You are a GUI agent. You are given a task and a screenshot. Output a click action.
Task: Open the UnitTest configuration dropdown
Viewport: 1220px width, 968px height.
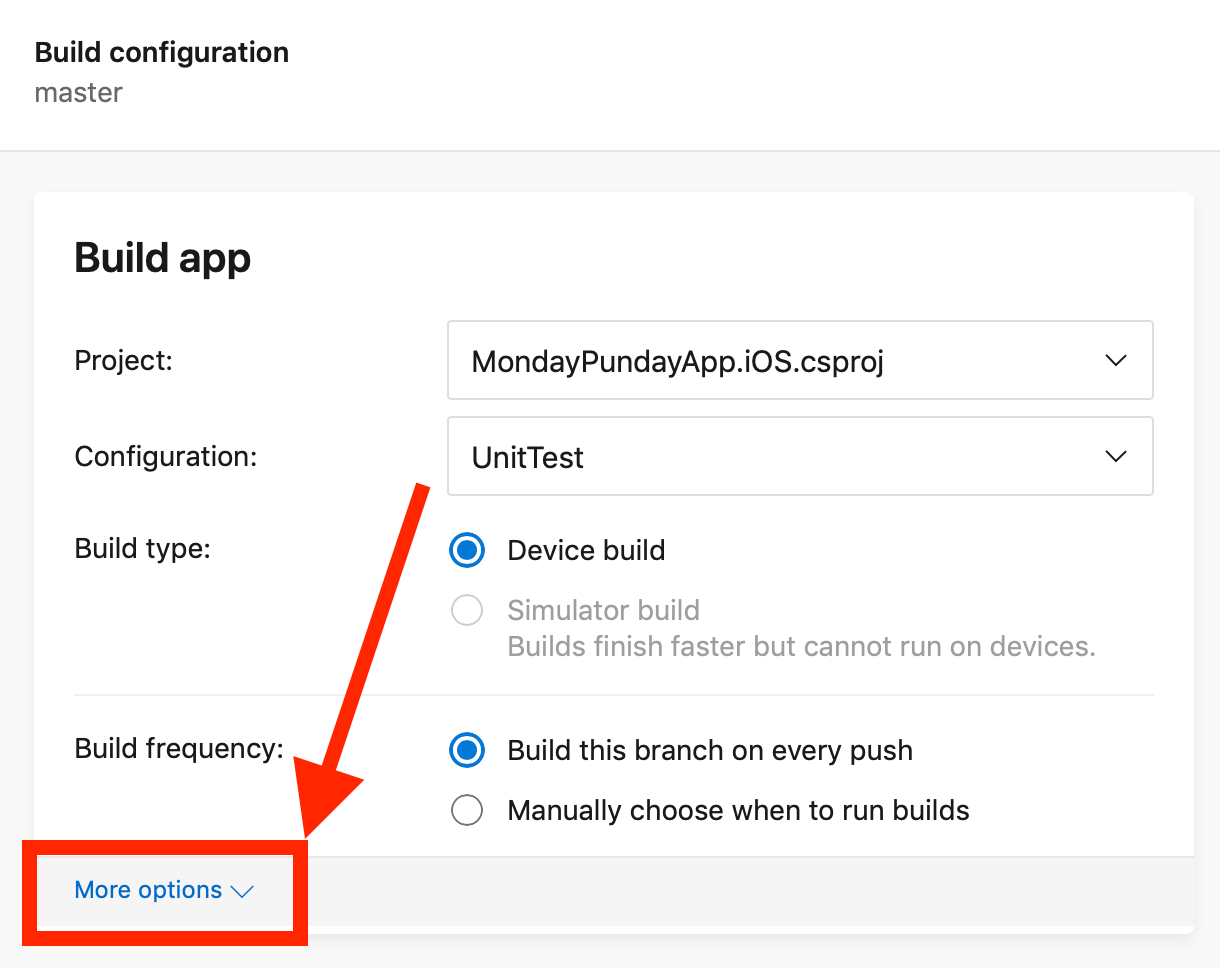pyautogui.click(x=800, y=456)
